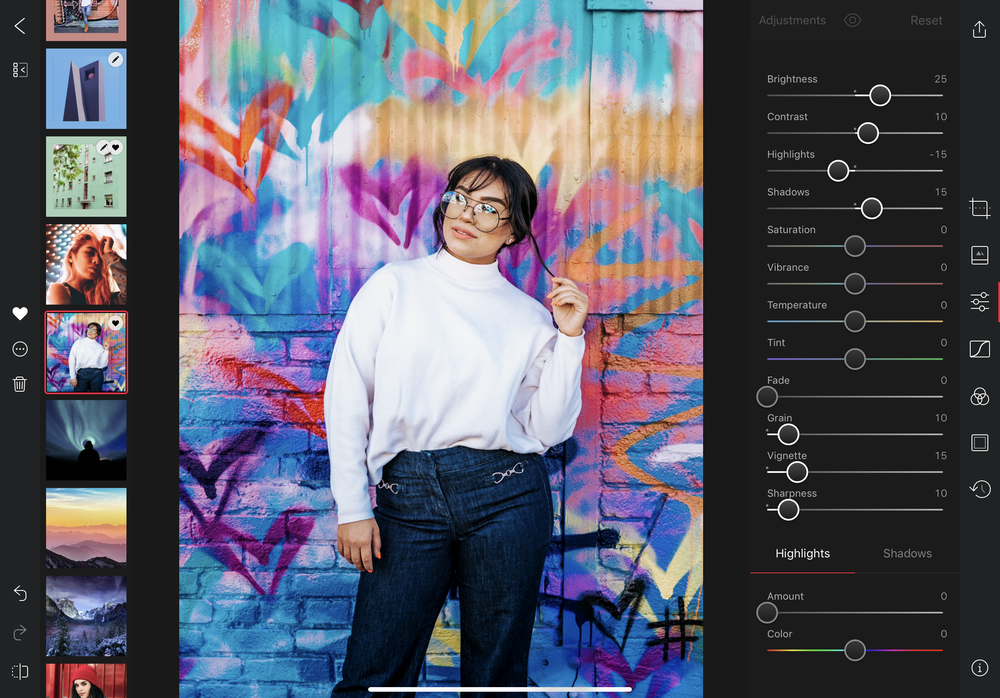Click heart badge on graffiti portrait thumbnail
Screen dimensions: 1000x698
pyautogui.click(x=115, y=323)
